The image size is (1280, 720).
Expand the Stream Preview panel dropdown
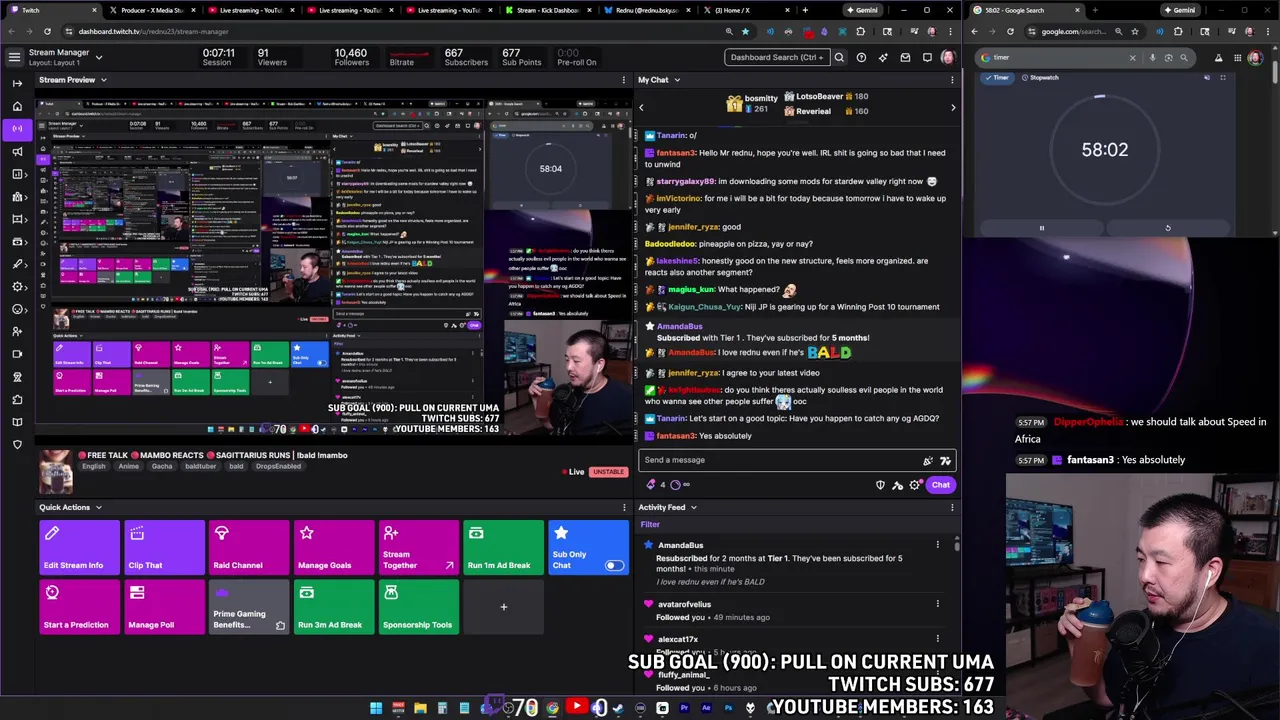click(103, 80)
